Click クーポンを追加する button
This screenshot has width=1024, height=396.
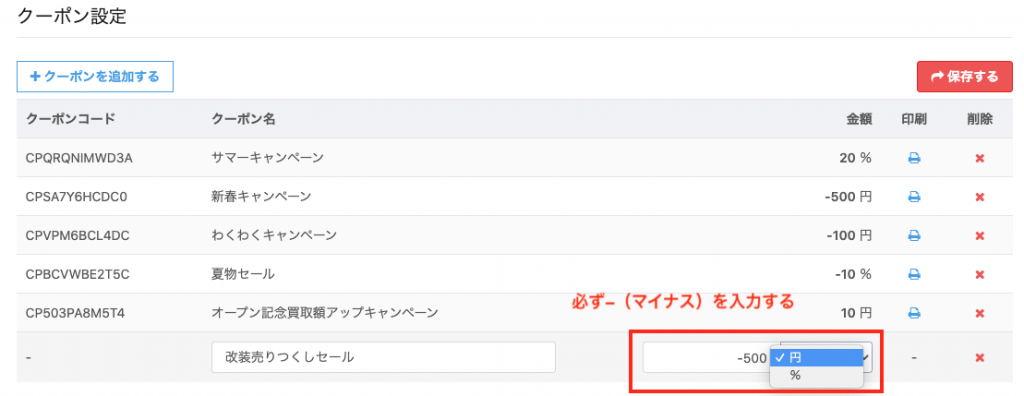click(95, 76)
